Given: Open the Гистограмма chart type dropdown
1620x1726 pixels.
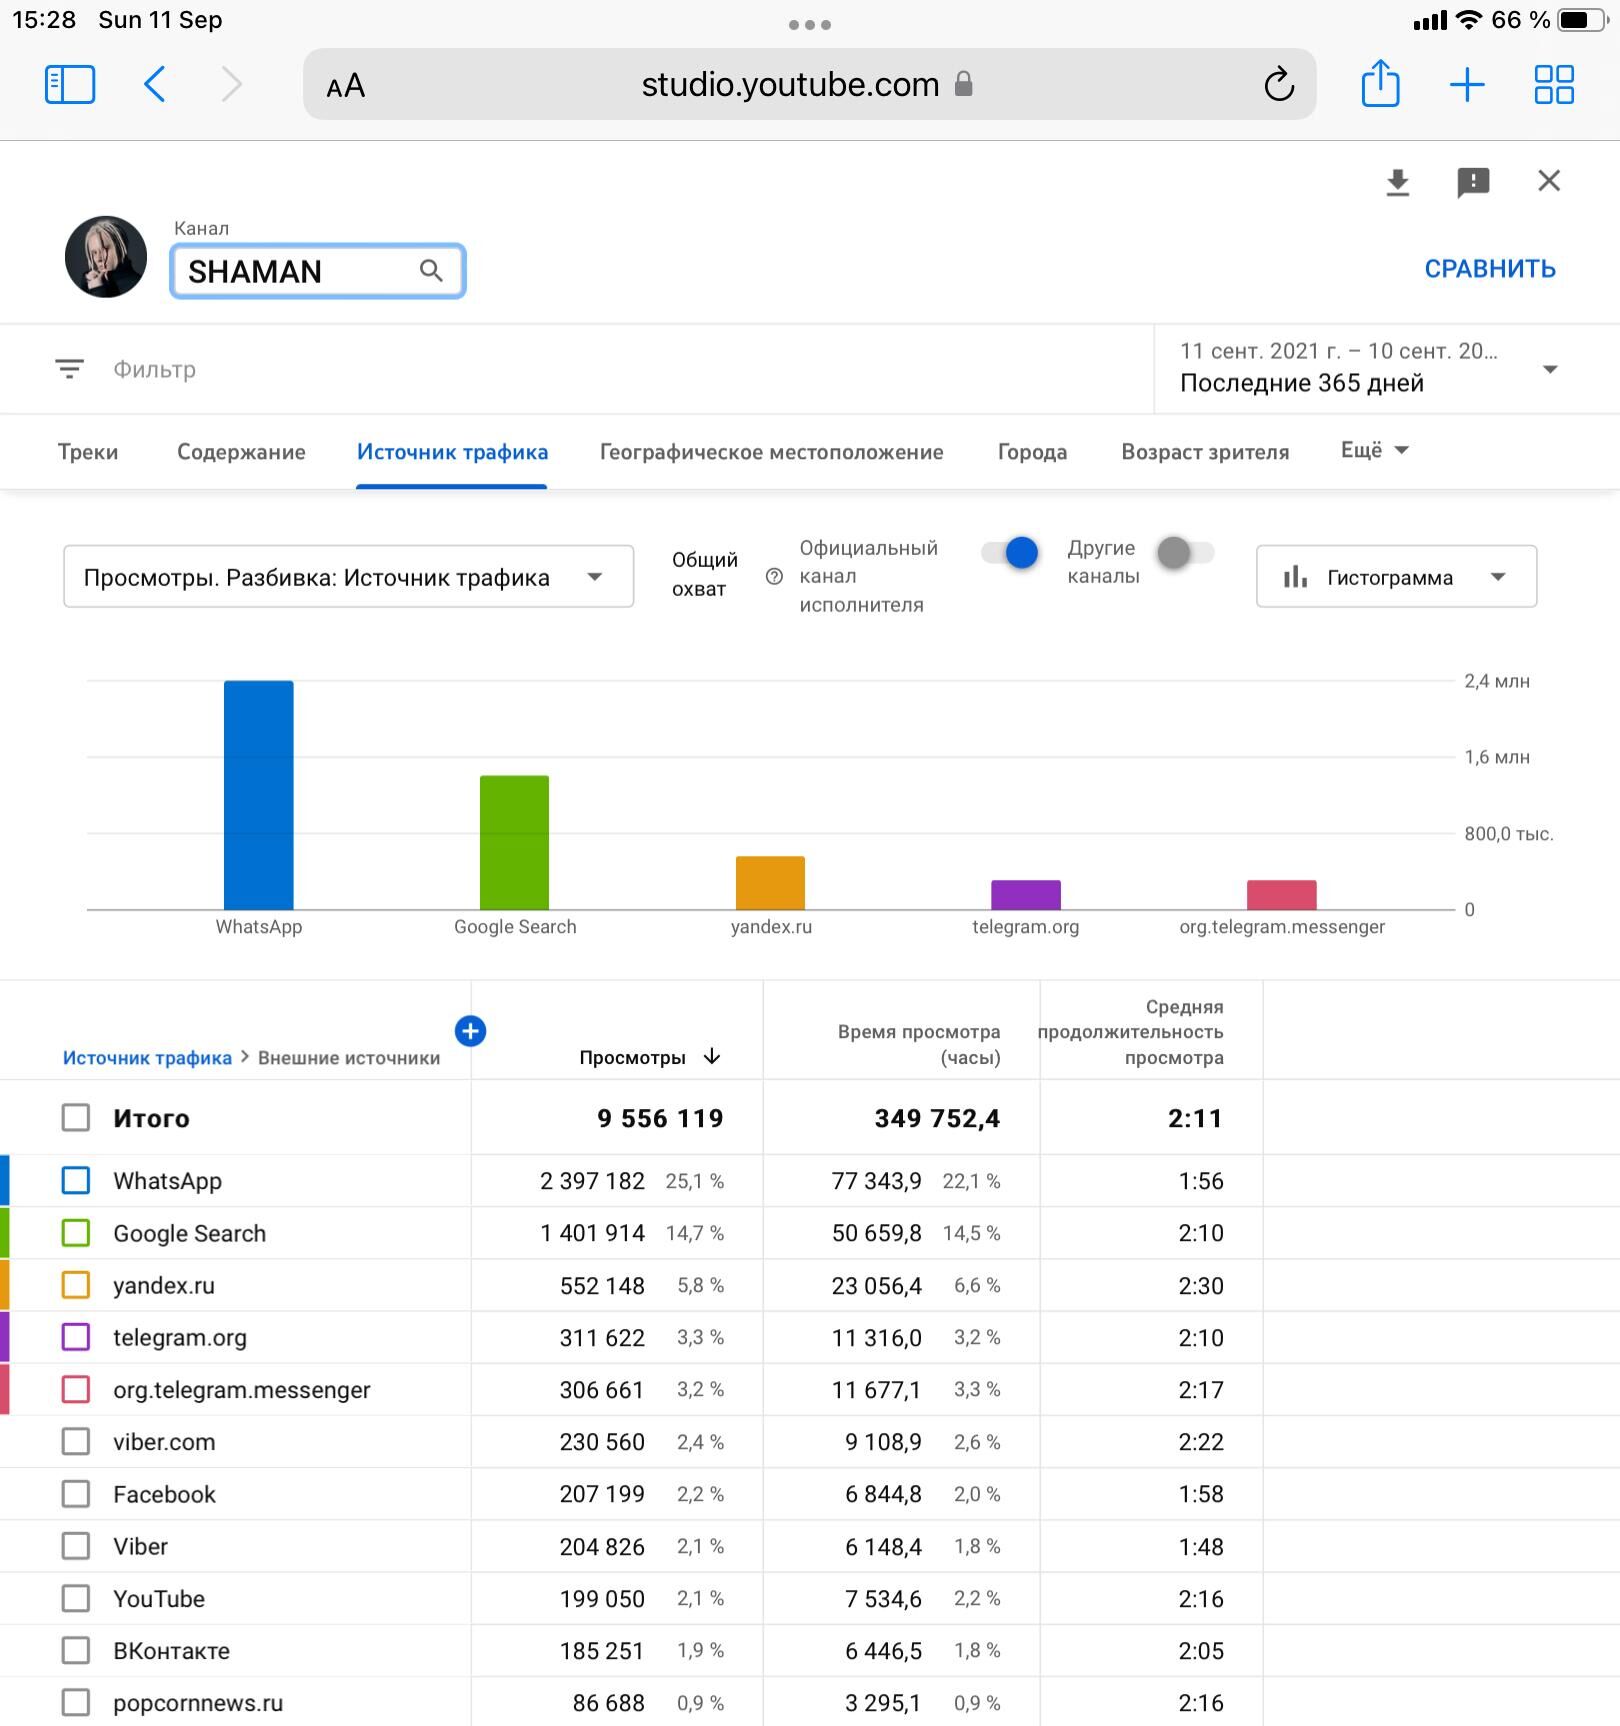Looking at the screenshot, I should pos(1396,576).
